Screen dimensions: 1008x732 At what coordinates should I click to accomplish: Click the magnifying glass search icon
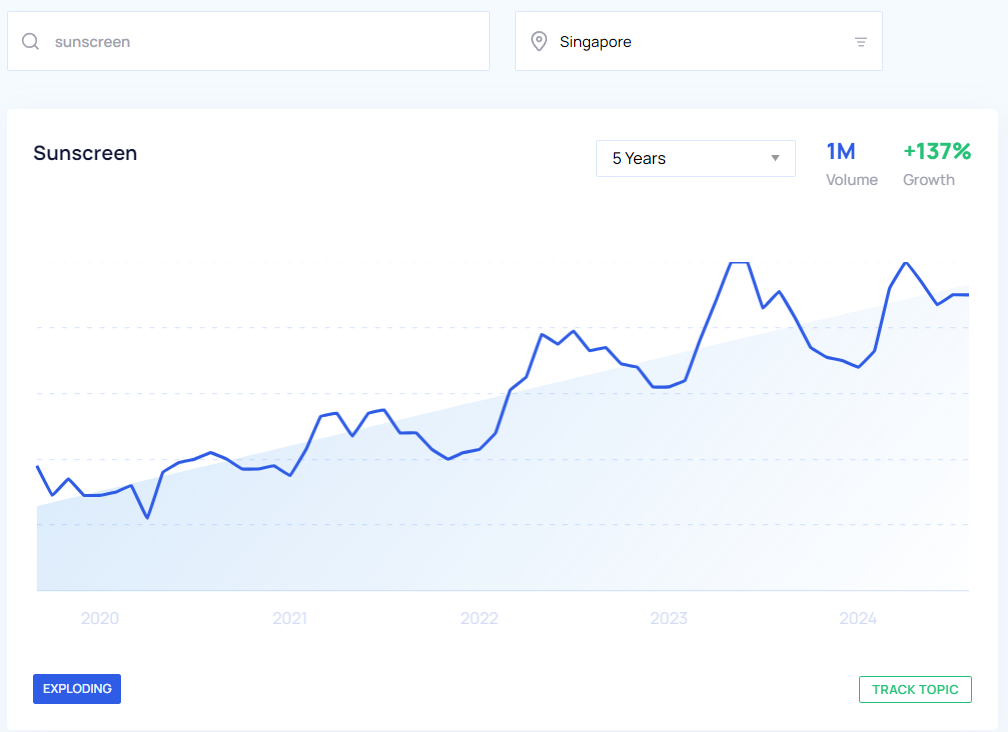31,41
